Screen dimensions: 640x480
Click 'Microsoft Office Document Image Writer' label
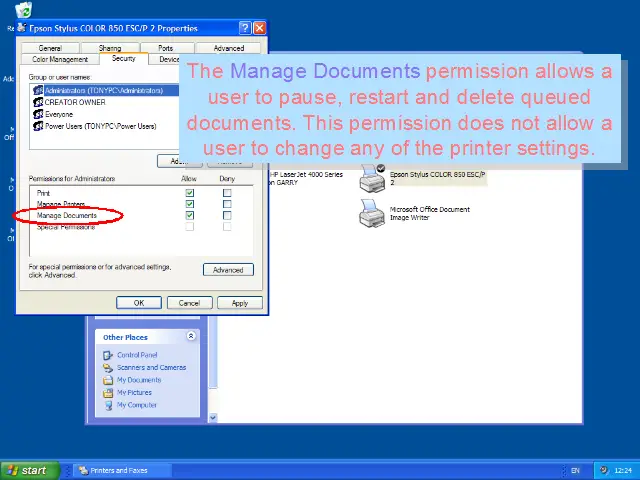tap(430, 213)
